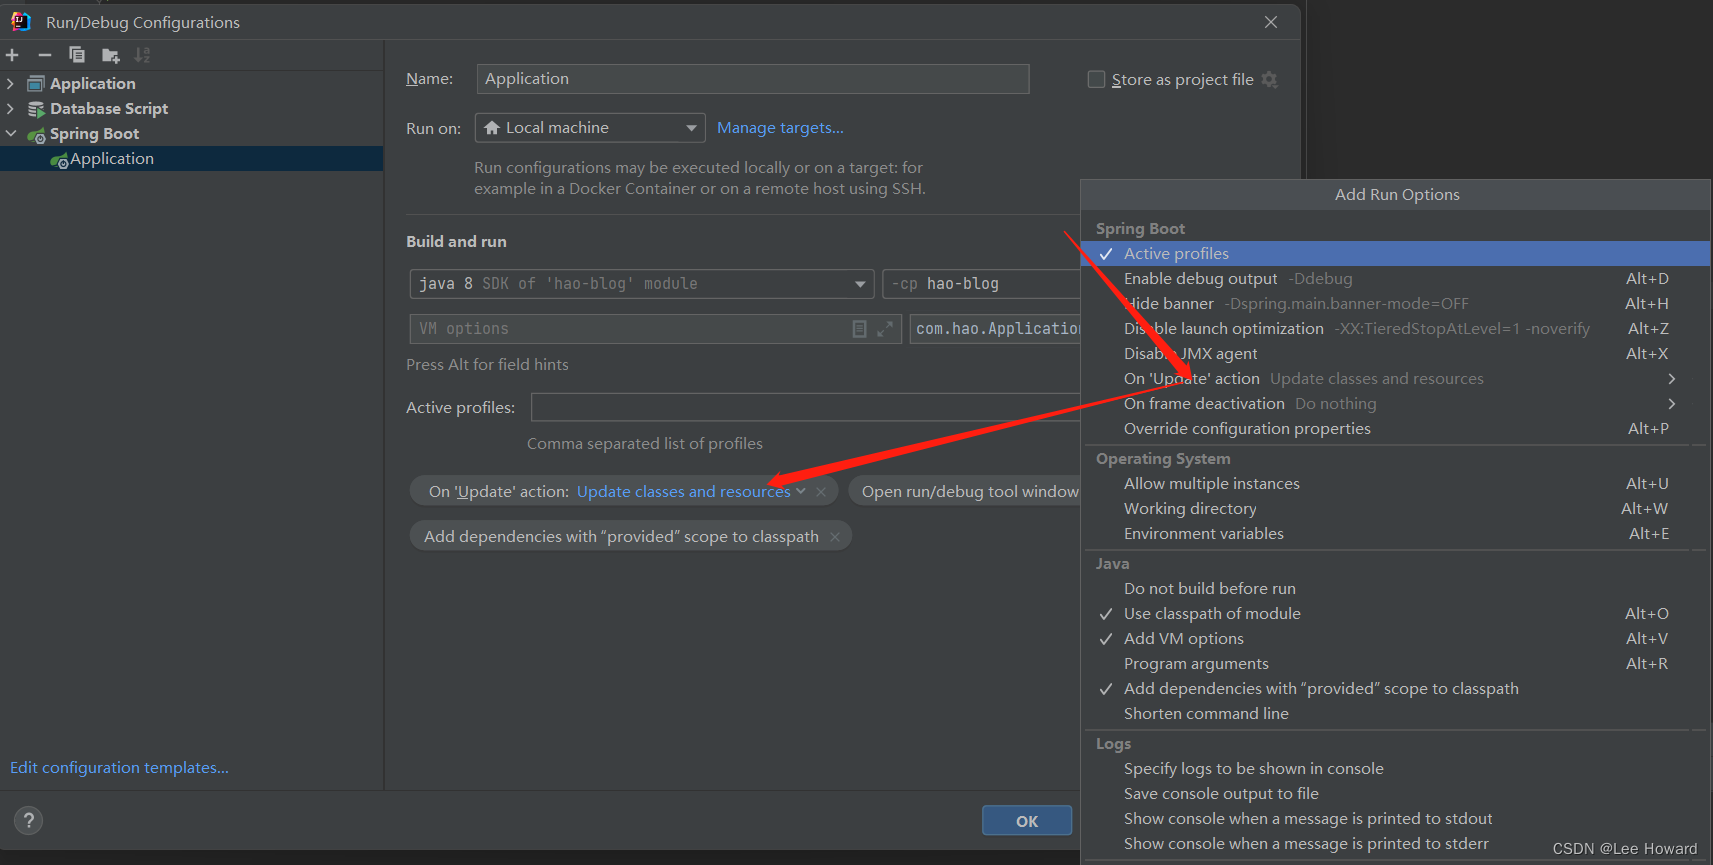Click the Active profiles input field
This screenshot has width=1713, height=865.
coord(806,407)
